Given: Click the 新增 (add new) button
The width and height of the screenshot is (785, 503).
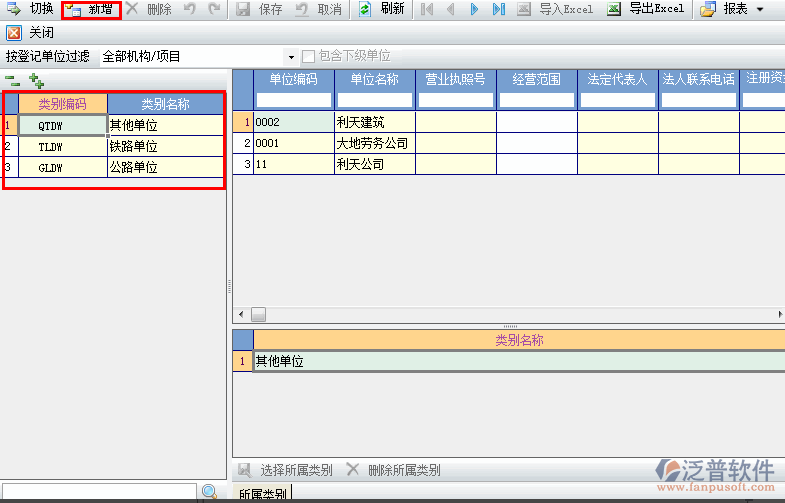Looking at the screenshot, I should [91, 10].
